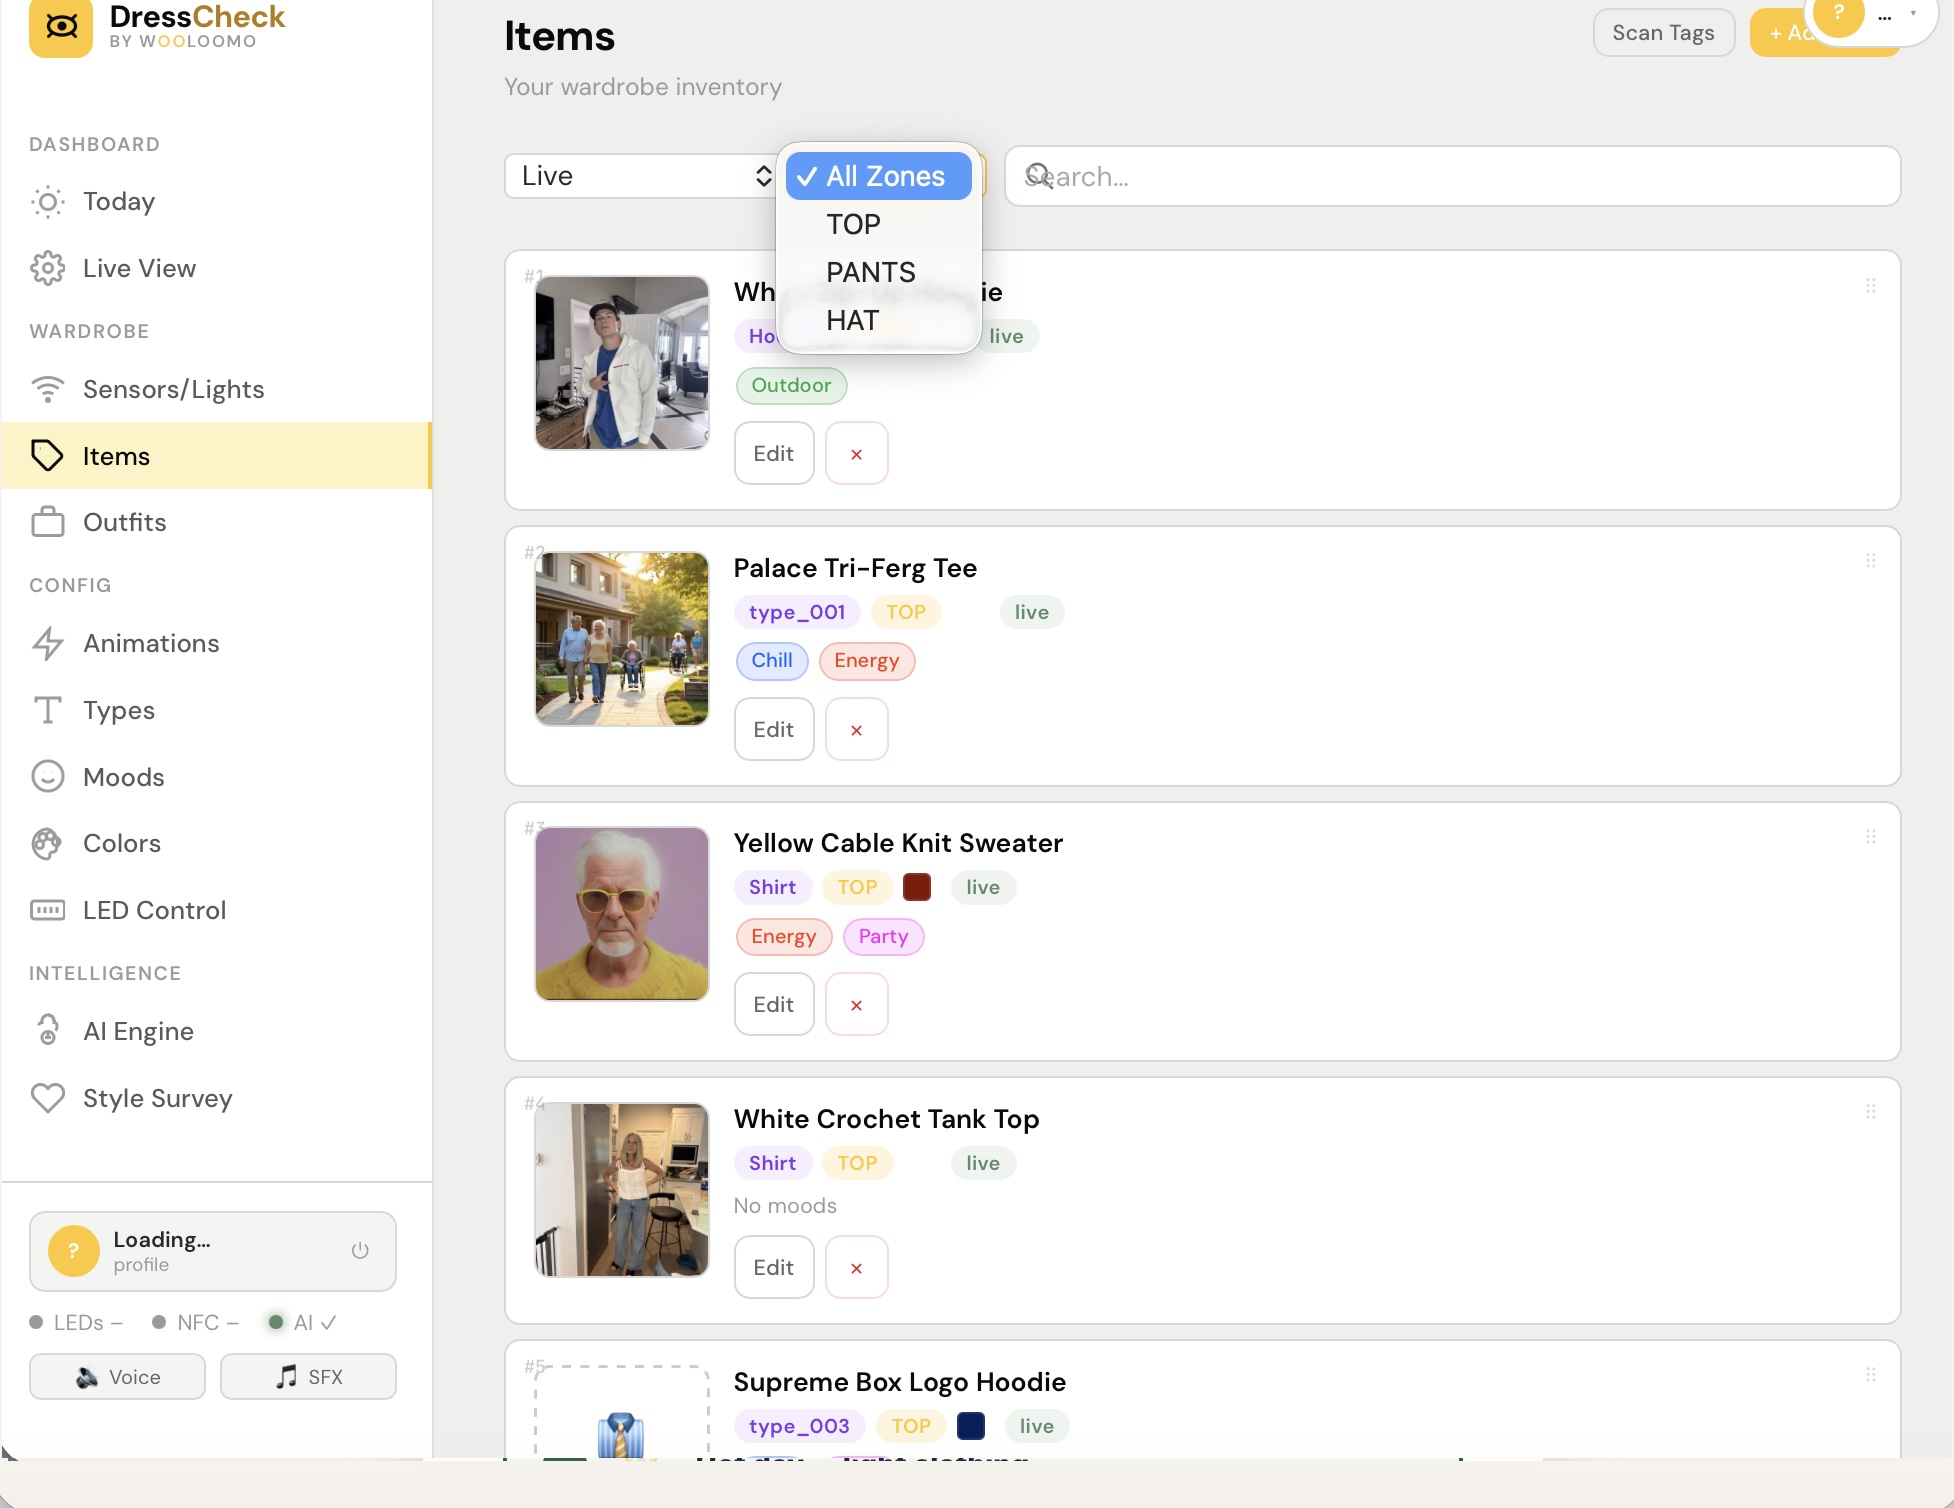Open Types via its T icon
Image resolution: width=1954 pixels, height=1508 pixels.
47,710
